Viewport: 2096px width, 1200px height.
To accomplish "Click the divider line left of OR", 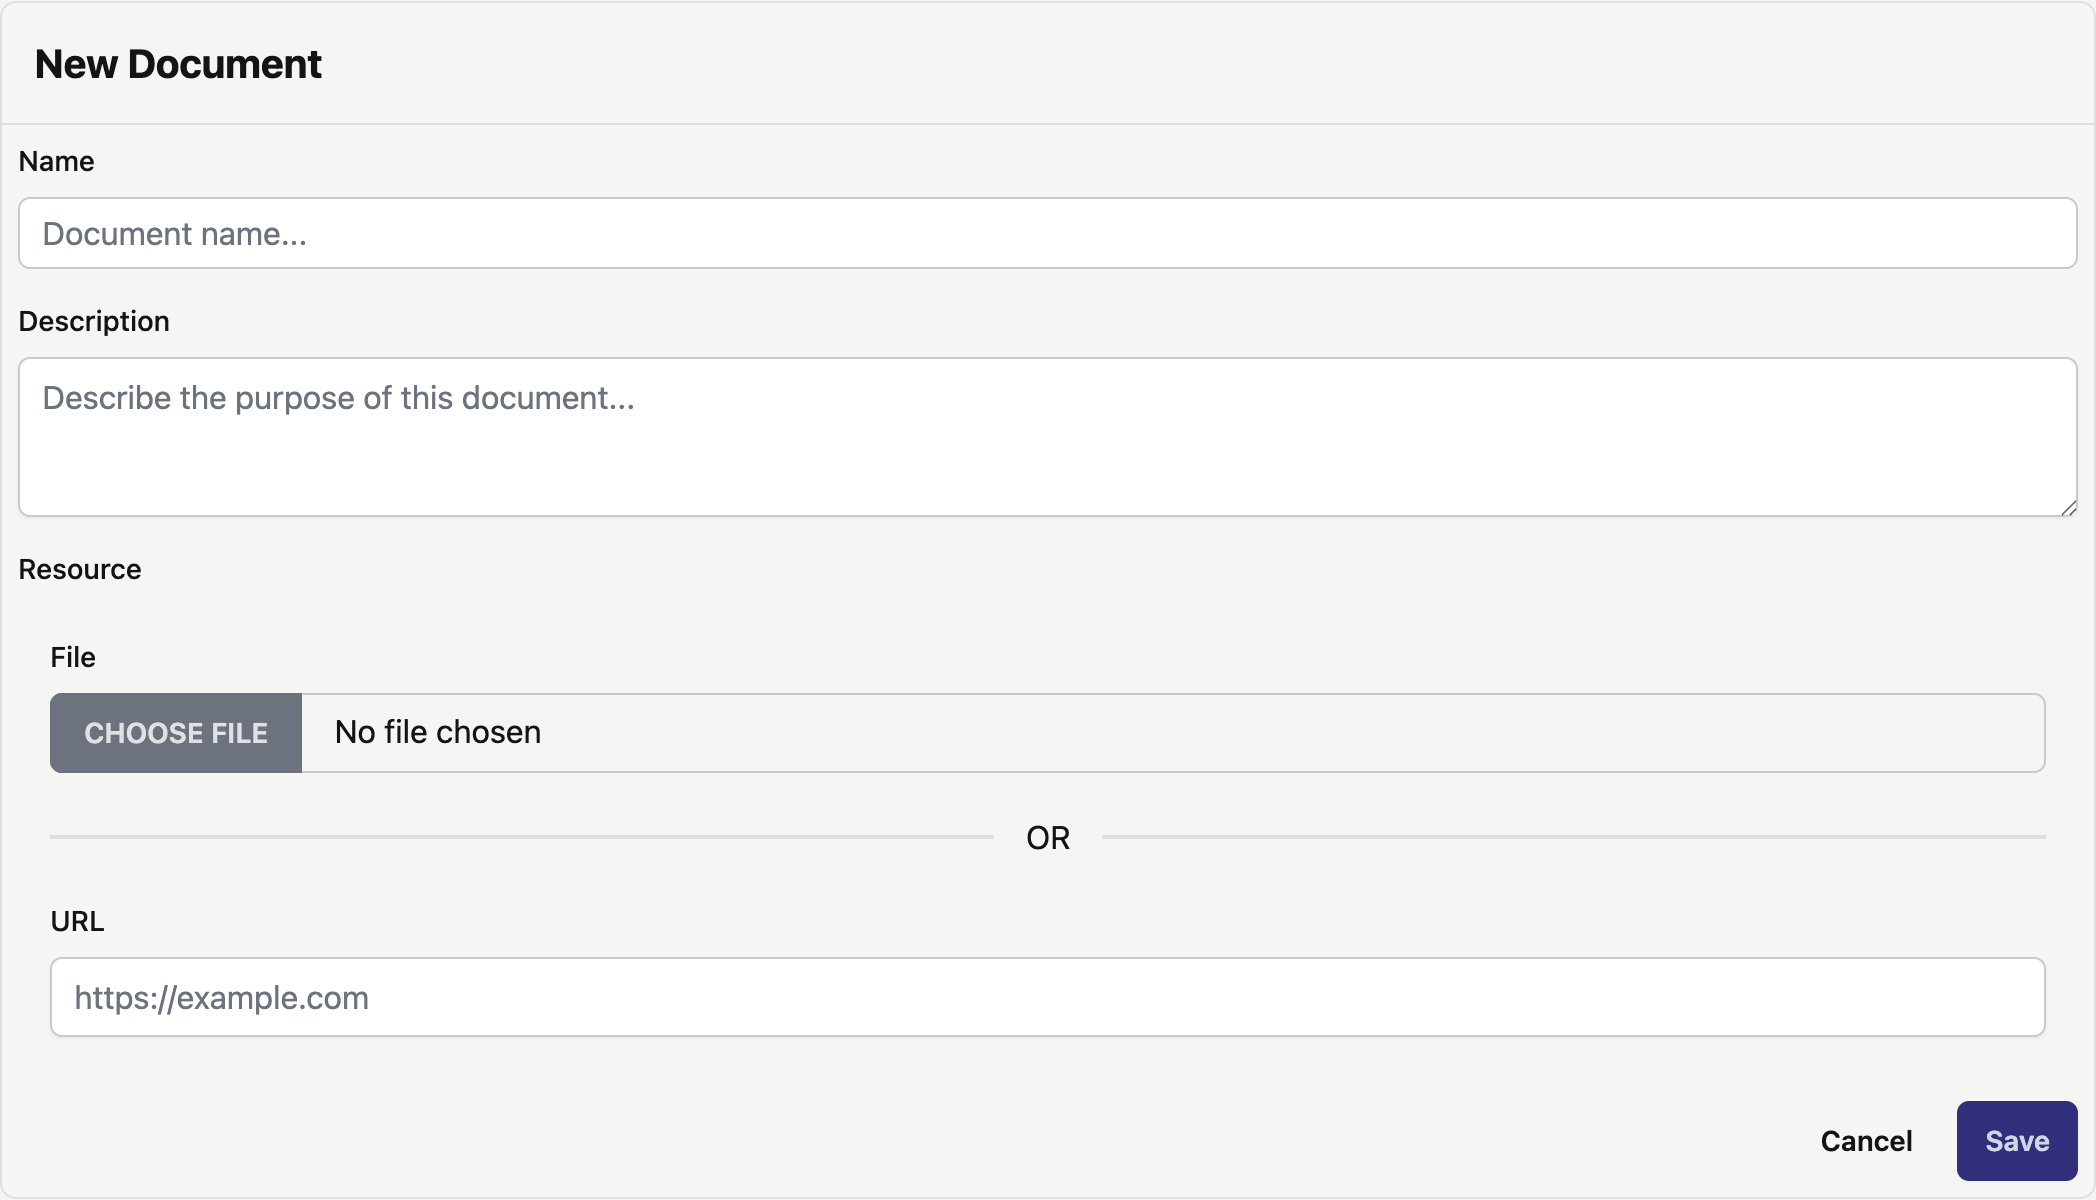I will 520,837.
